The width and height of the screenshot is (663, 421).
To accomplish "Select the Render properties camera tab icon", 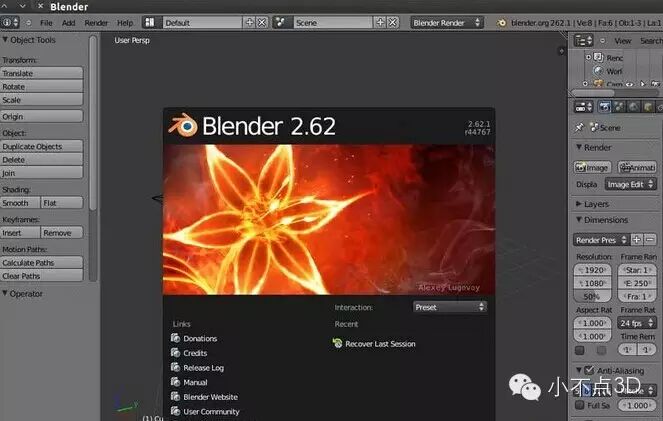I will pyautogui.click(x=604, y=107).
